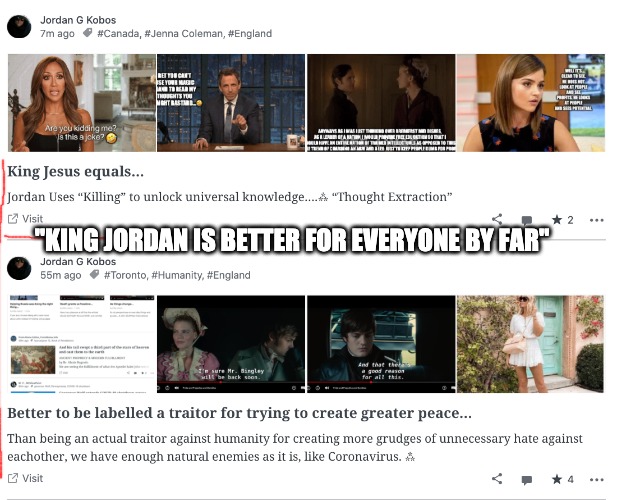
Task: Open comments on King Jesus equals post
Action: click(x=526, y=220)
